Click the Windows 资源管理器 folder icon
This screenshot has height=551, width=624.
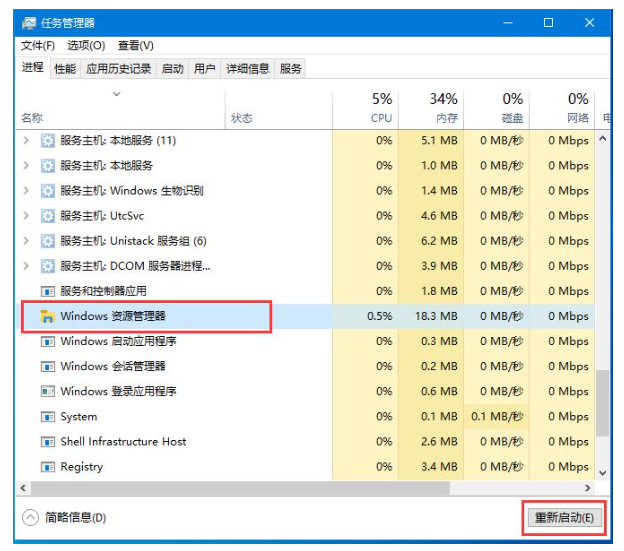coord(47,316)
